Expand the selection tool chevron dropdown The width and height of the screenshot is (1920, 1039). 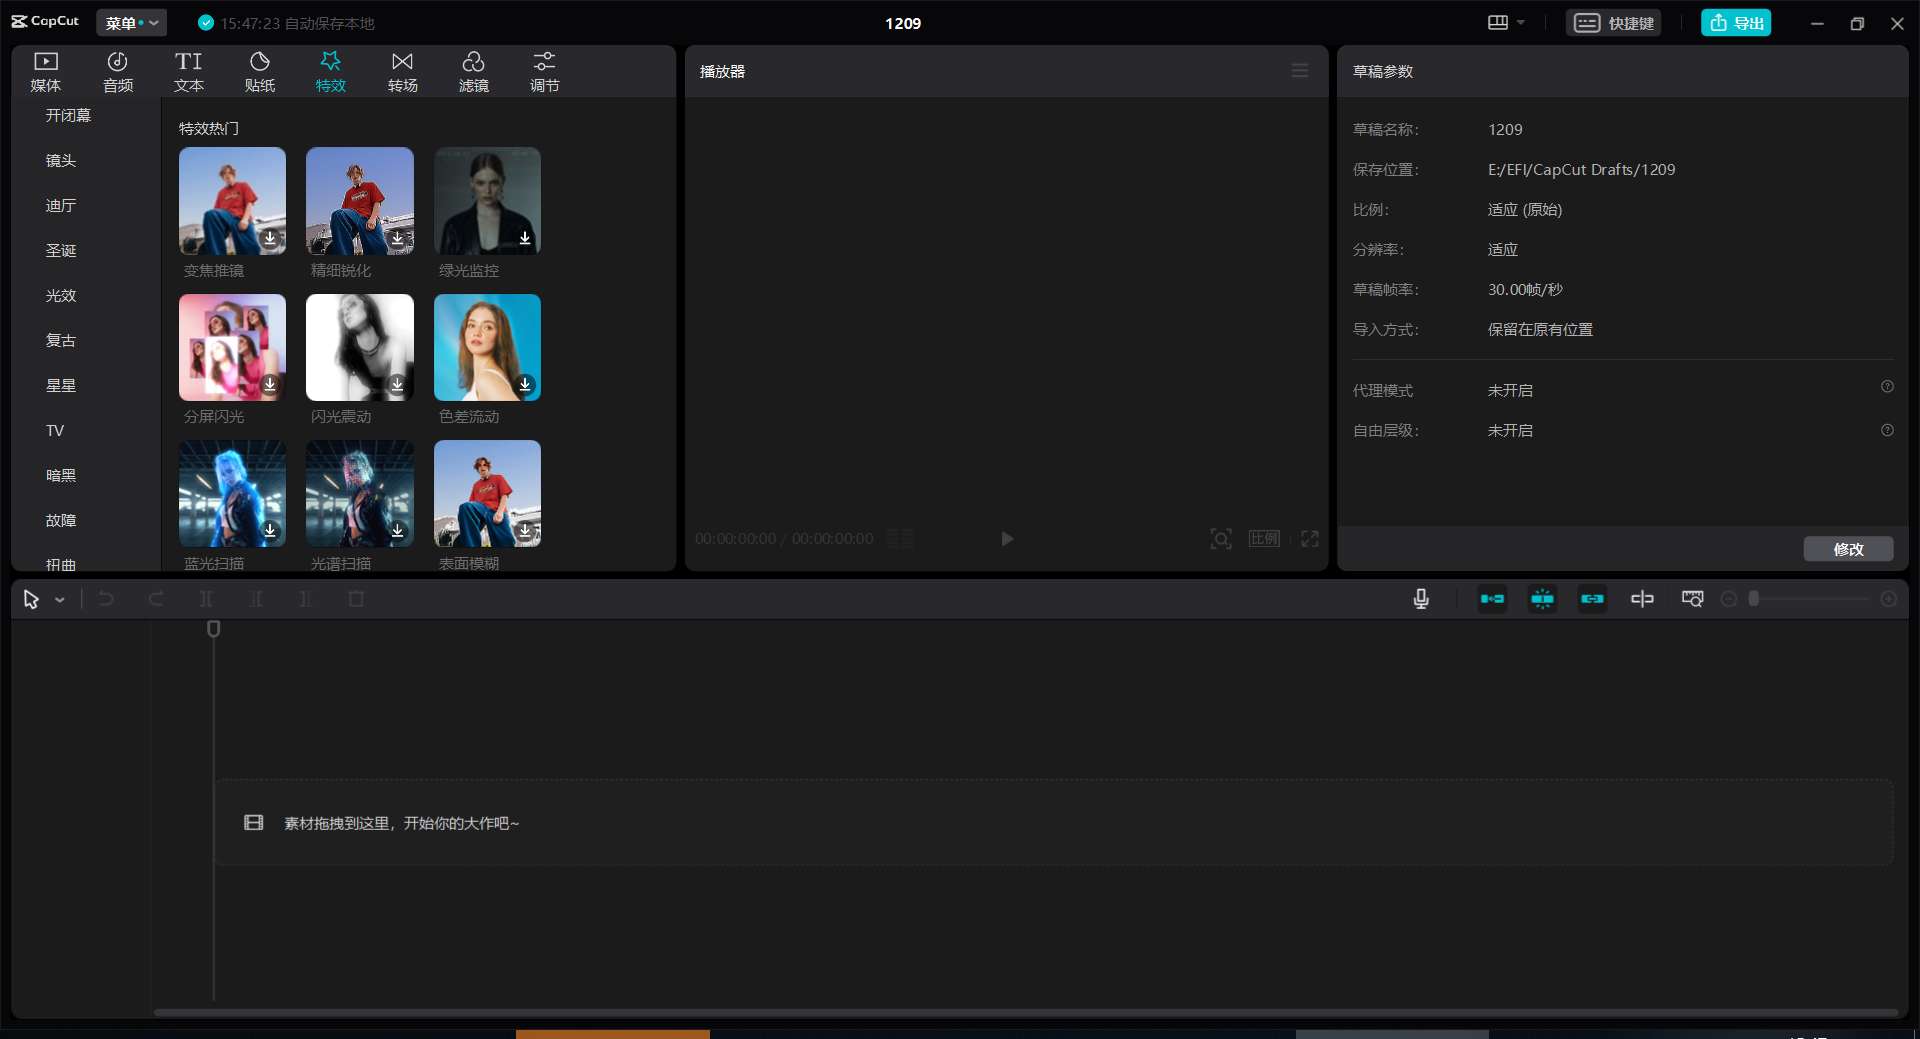tap(59, 599)
